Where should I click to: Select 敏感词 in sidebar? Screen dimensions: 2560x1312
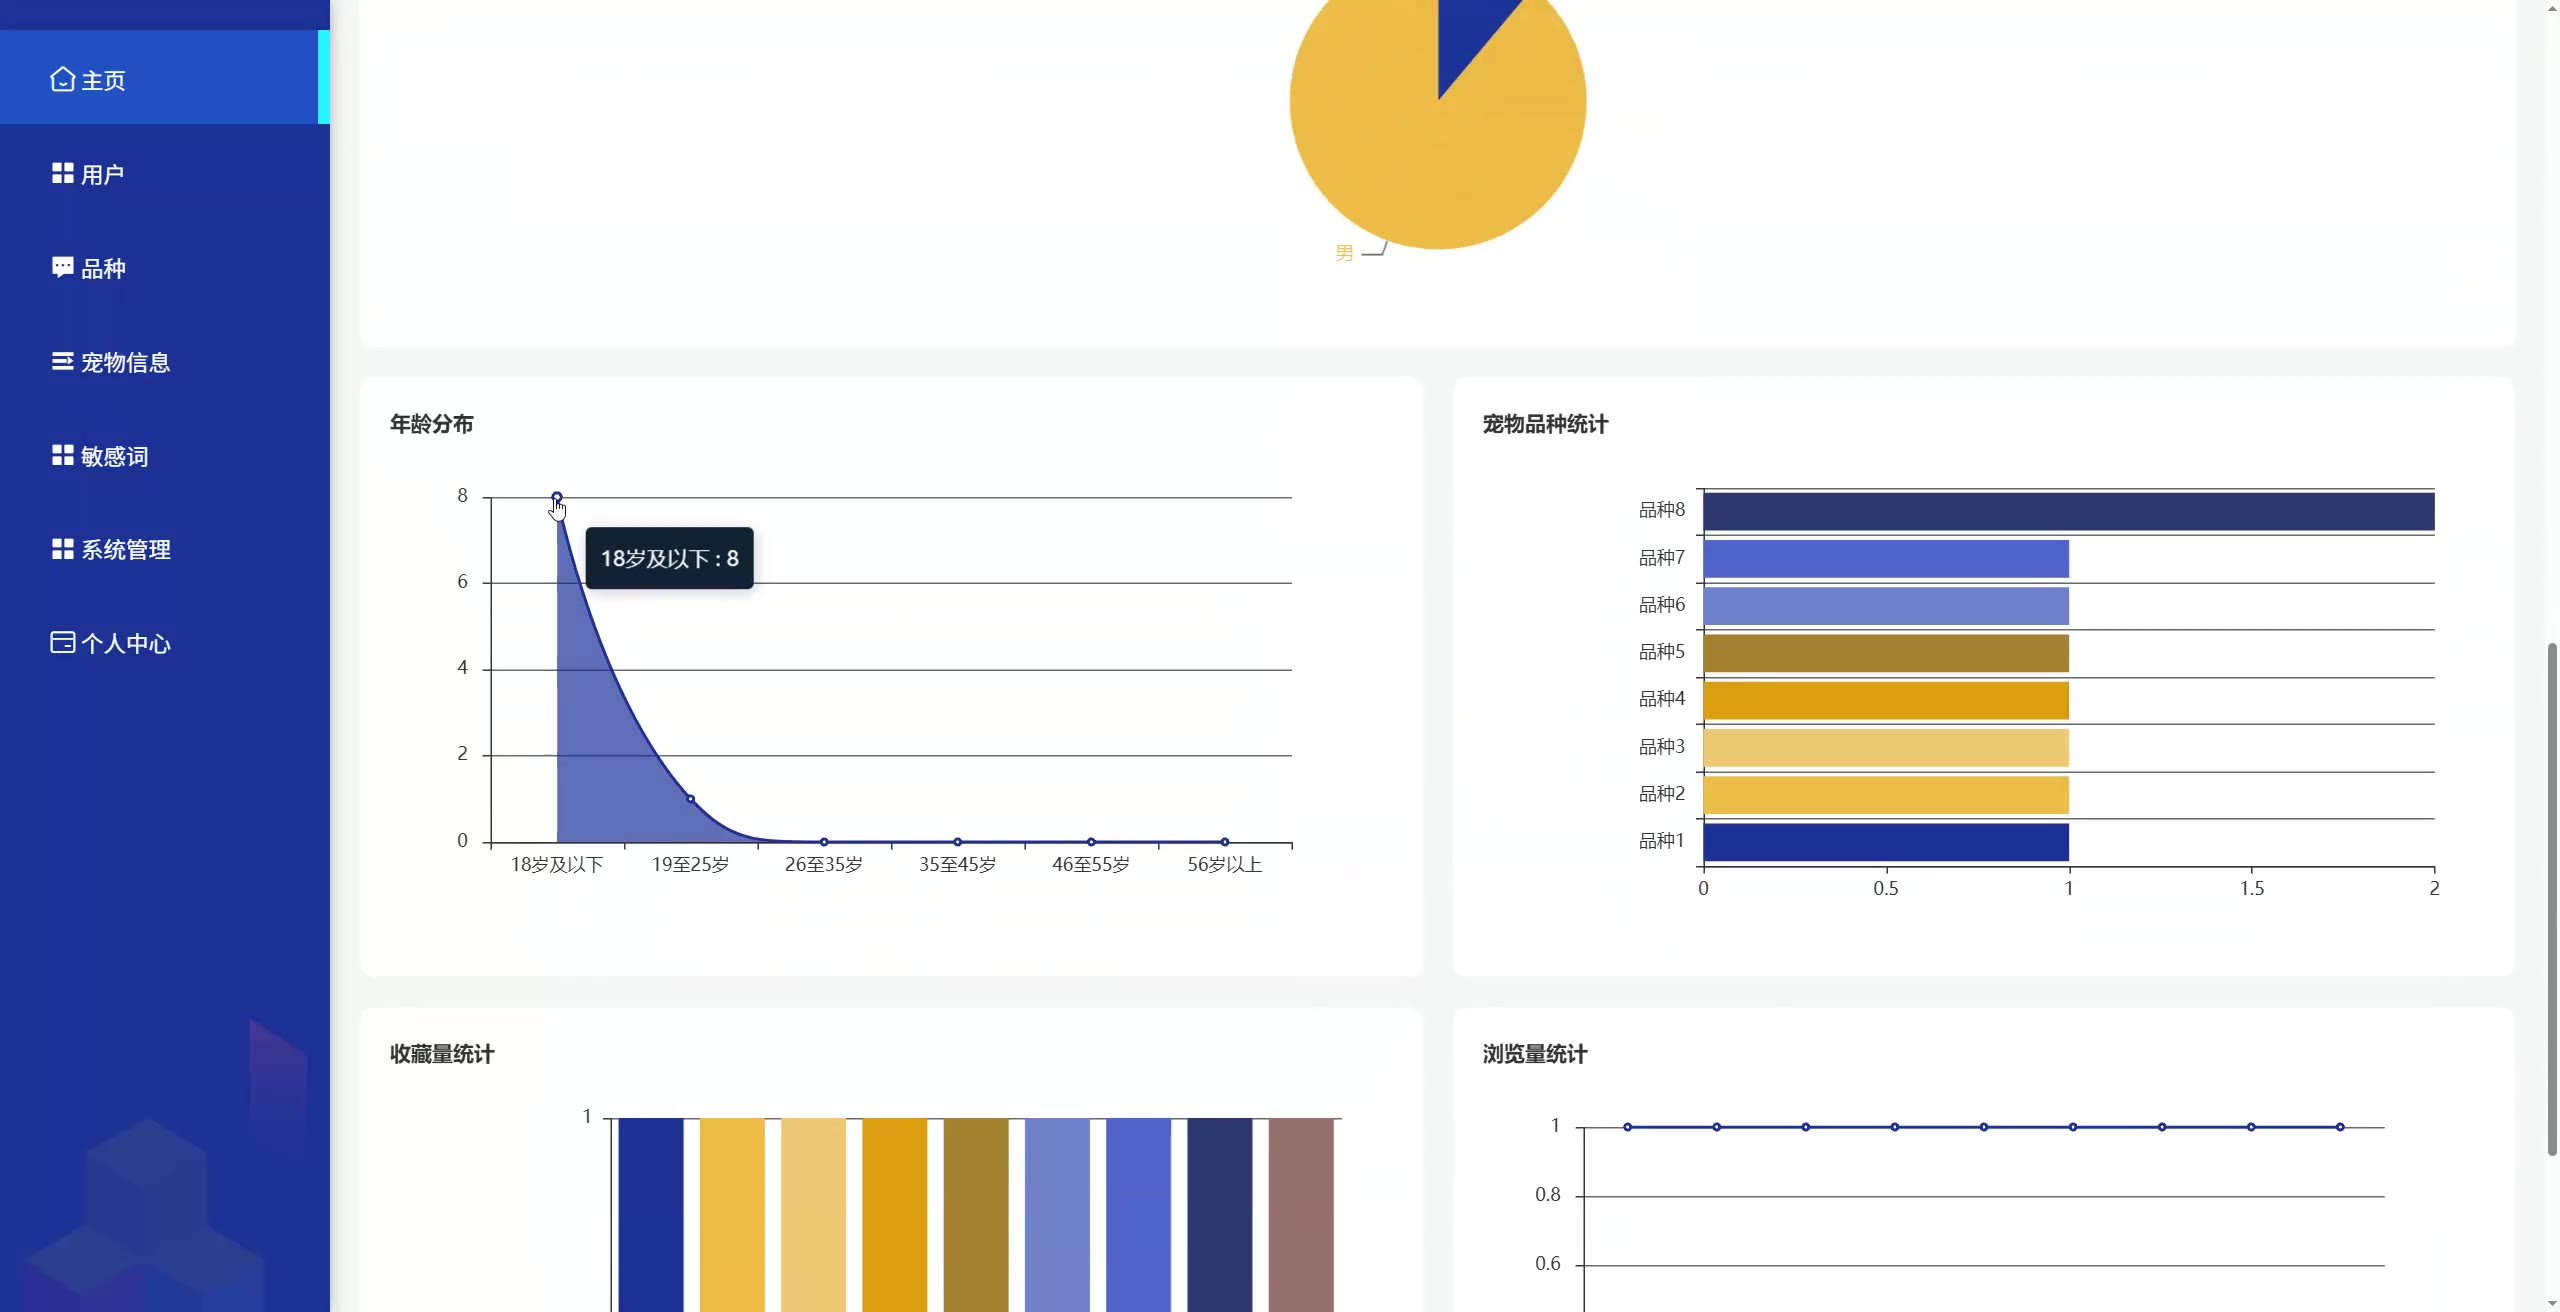(x=114, y=456)
